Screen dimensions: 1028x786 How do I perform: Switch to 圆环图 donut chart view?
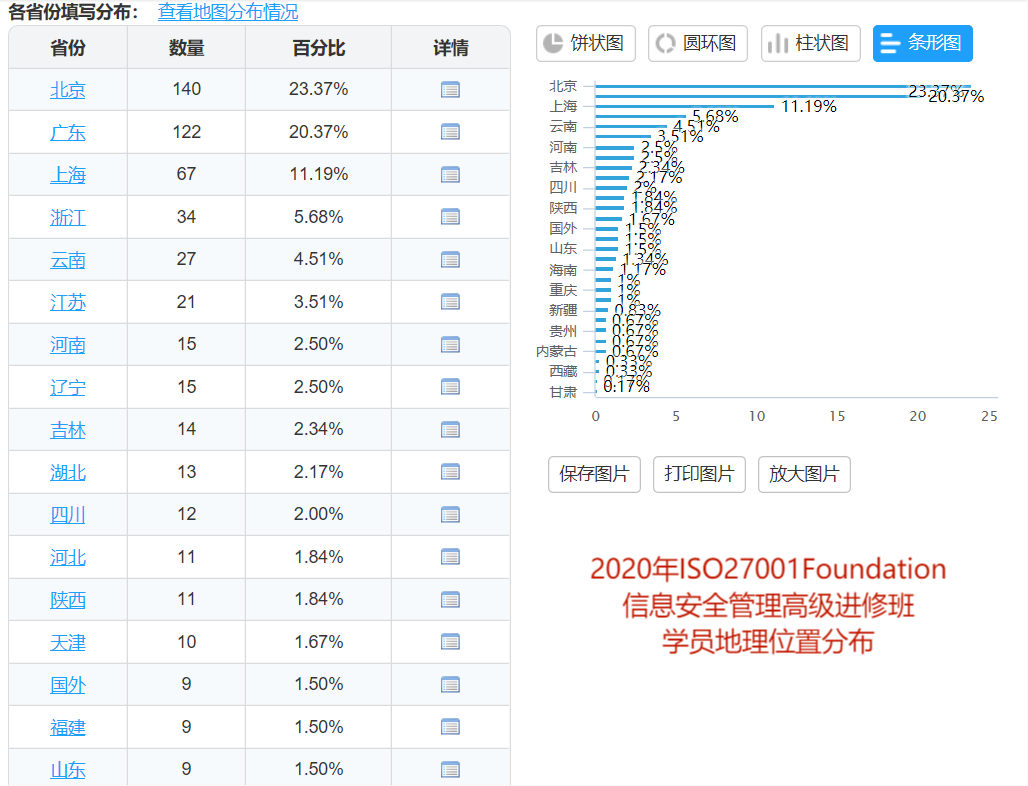click(698, 44)
